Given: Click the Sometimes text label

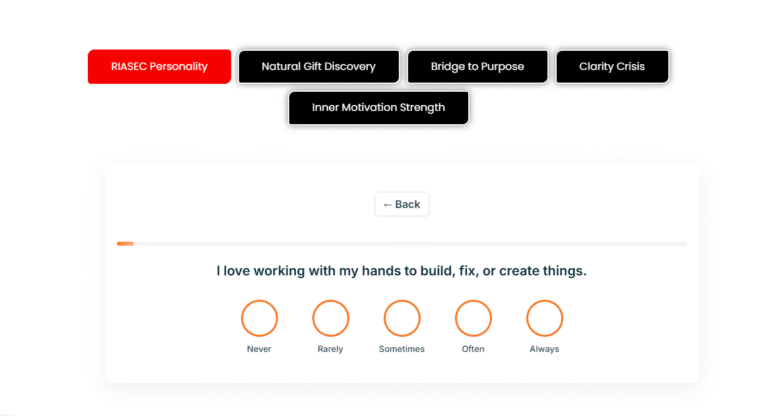Looking at the screenshot, I should point(402,349).
